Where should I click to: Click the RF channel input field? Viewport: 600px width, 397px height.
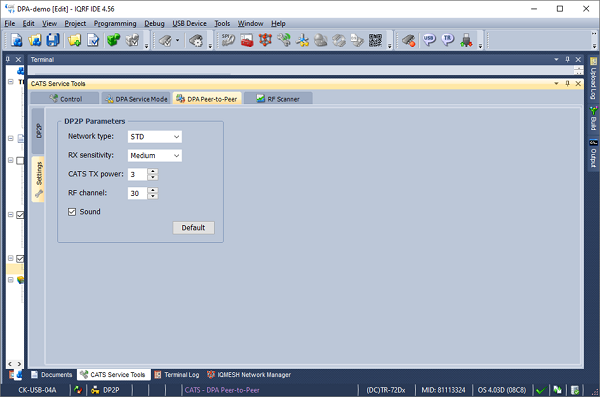point(137,193)
